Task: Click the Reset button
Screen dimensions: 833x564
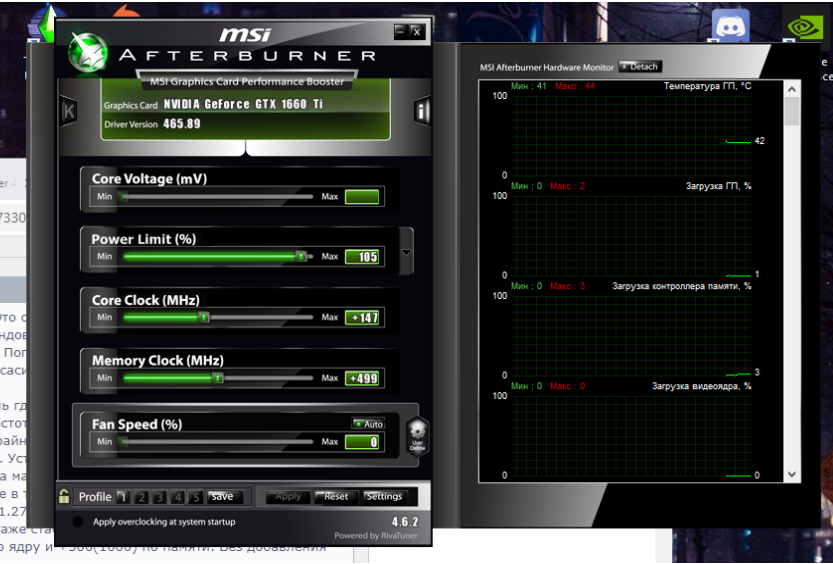Action: pos(335,497)
